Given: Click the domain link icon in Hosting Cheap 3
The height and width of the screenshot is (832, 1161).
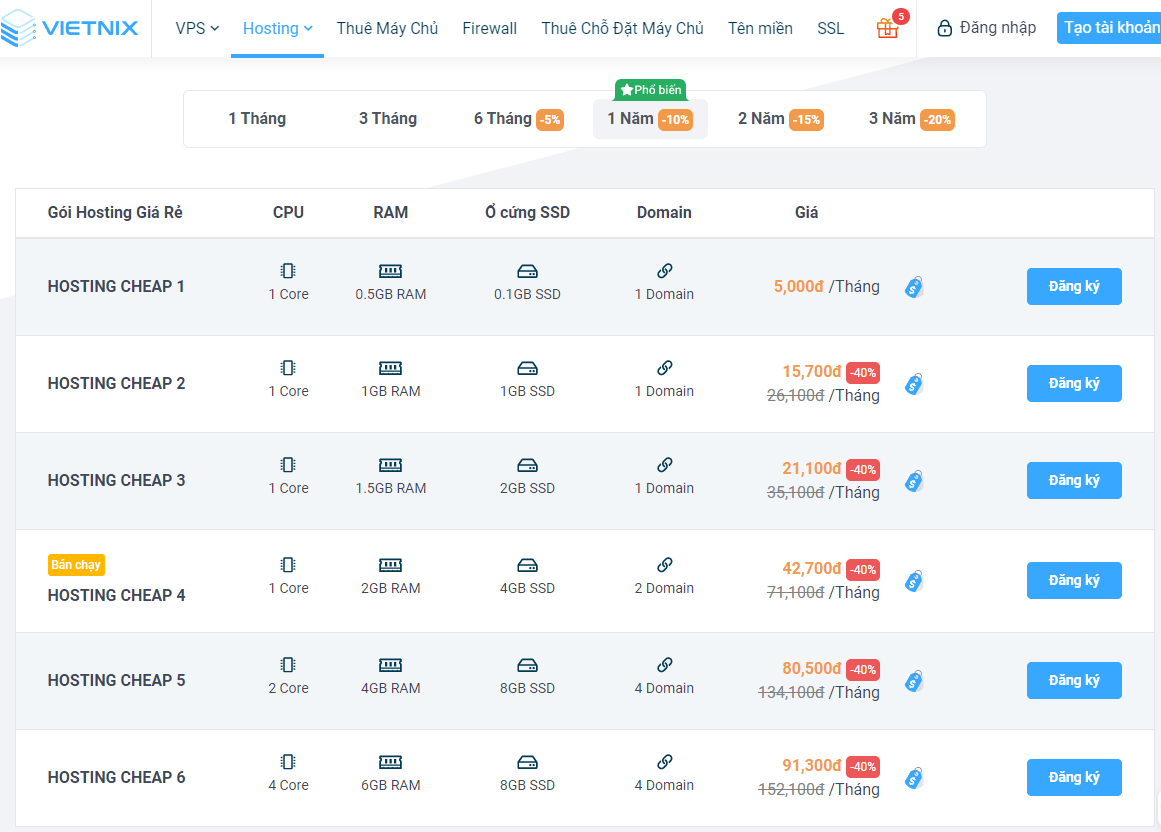Looking at the screenshot, I should click(664, 464).
